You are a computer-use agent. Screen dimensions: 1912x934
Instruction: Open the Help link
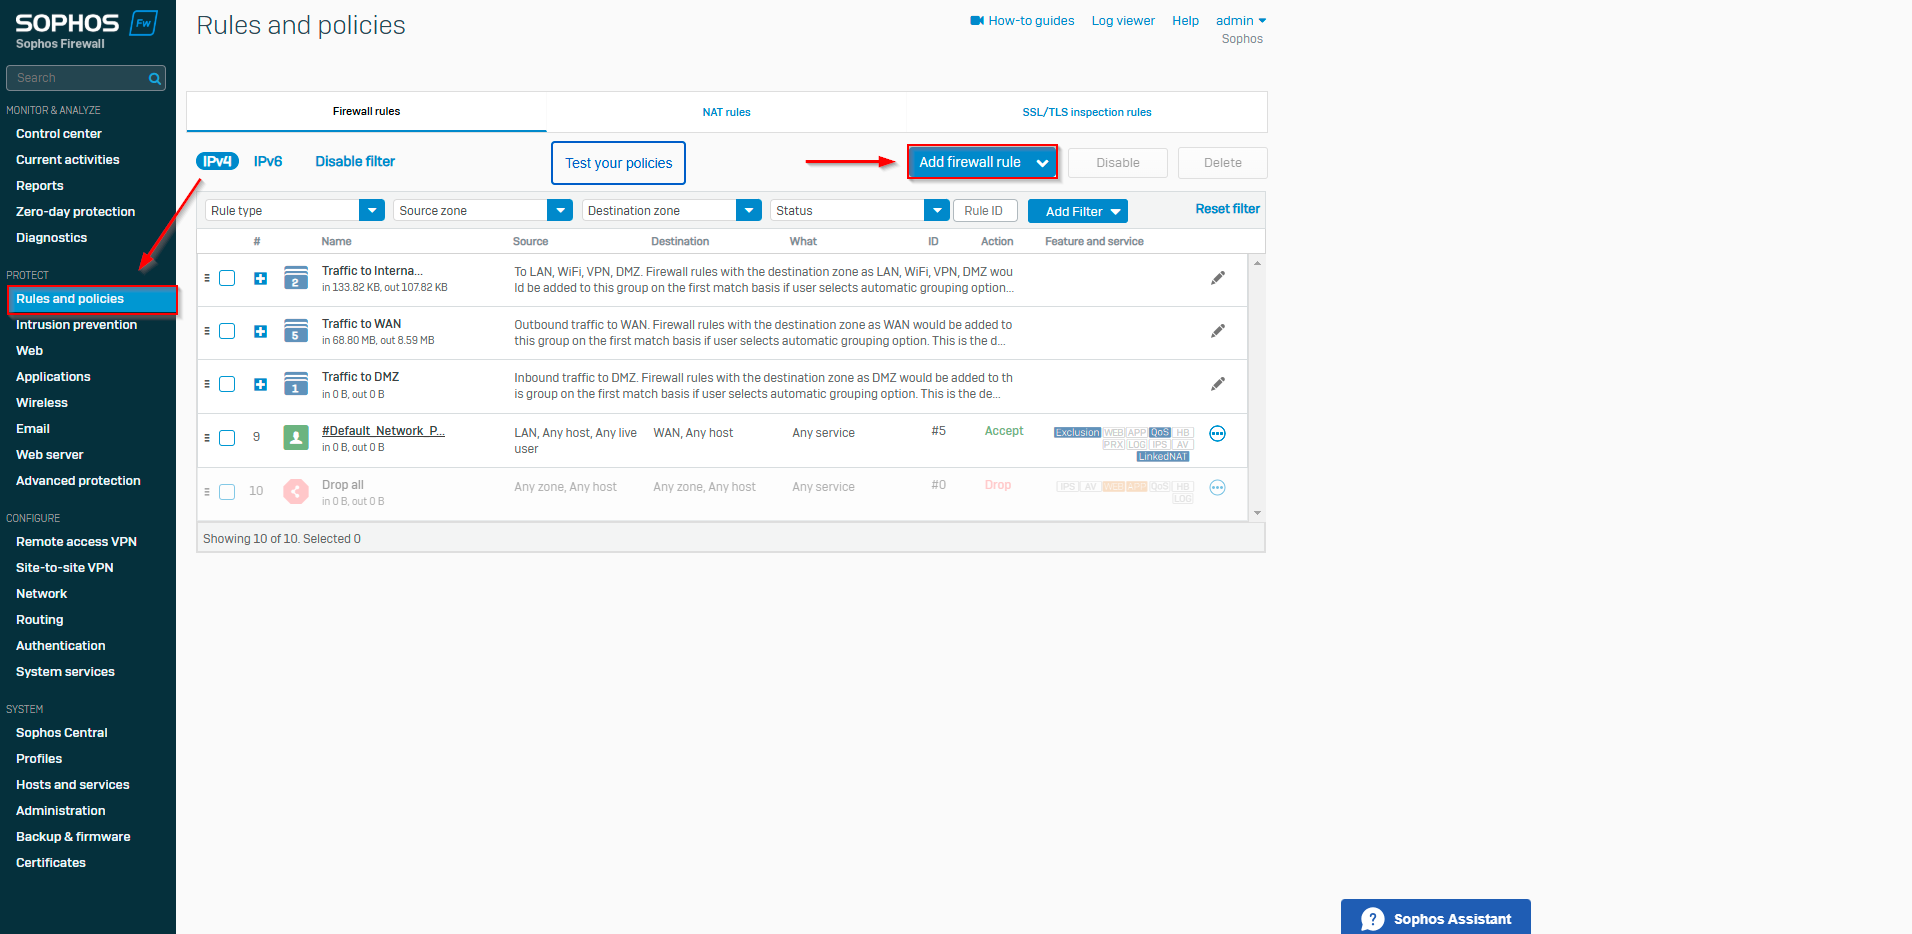(1185, 20)
